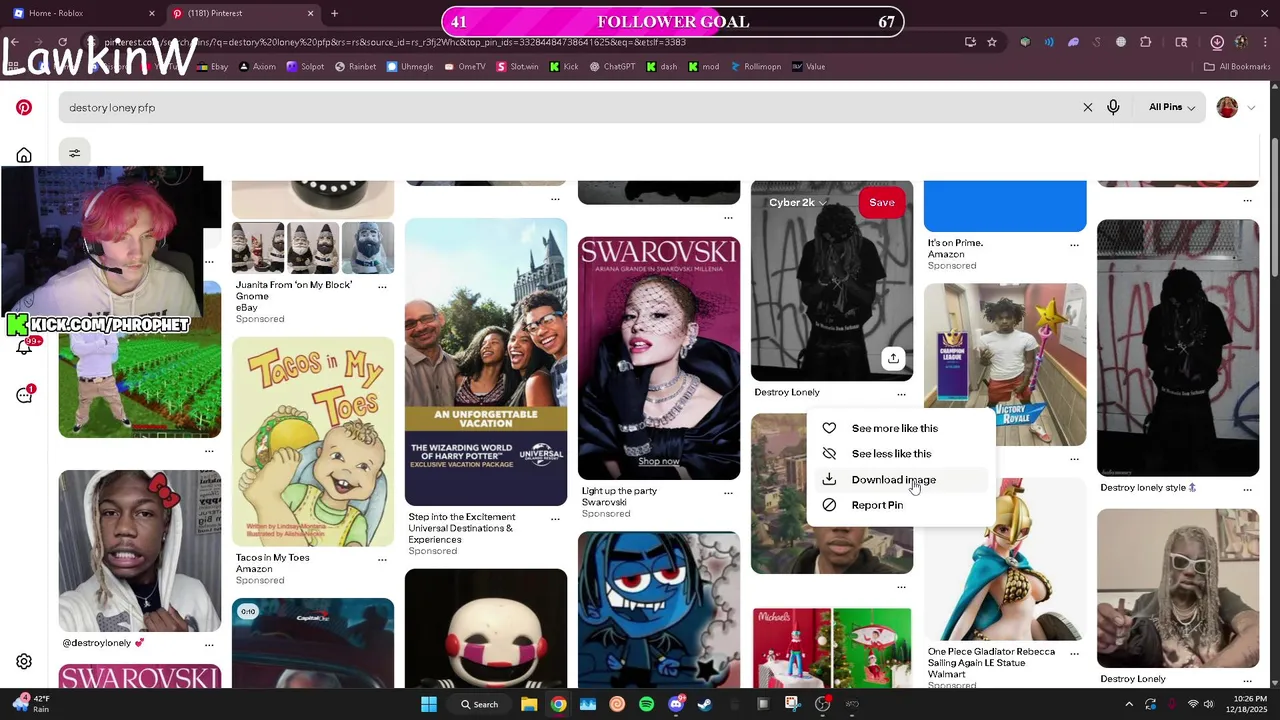Image resolution: width=1280 pixels, height=720 pixels.
Task: Open the Pinterest logo home link
Action: [x=24, y=107]
